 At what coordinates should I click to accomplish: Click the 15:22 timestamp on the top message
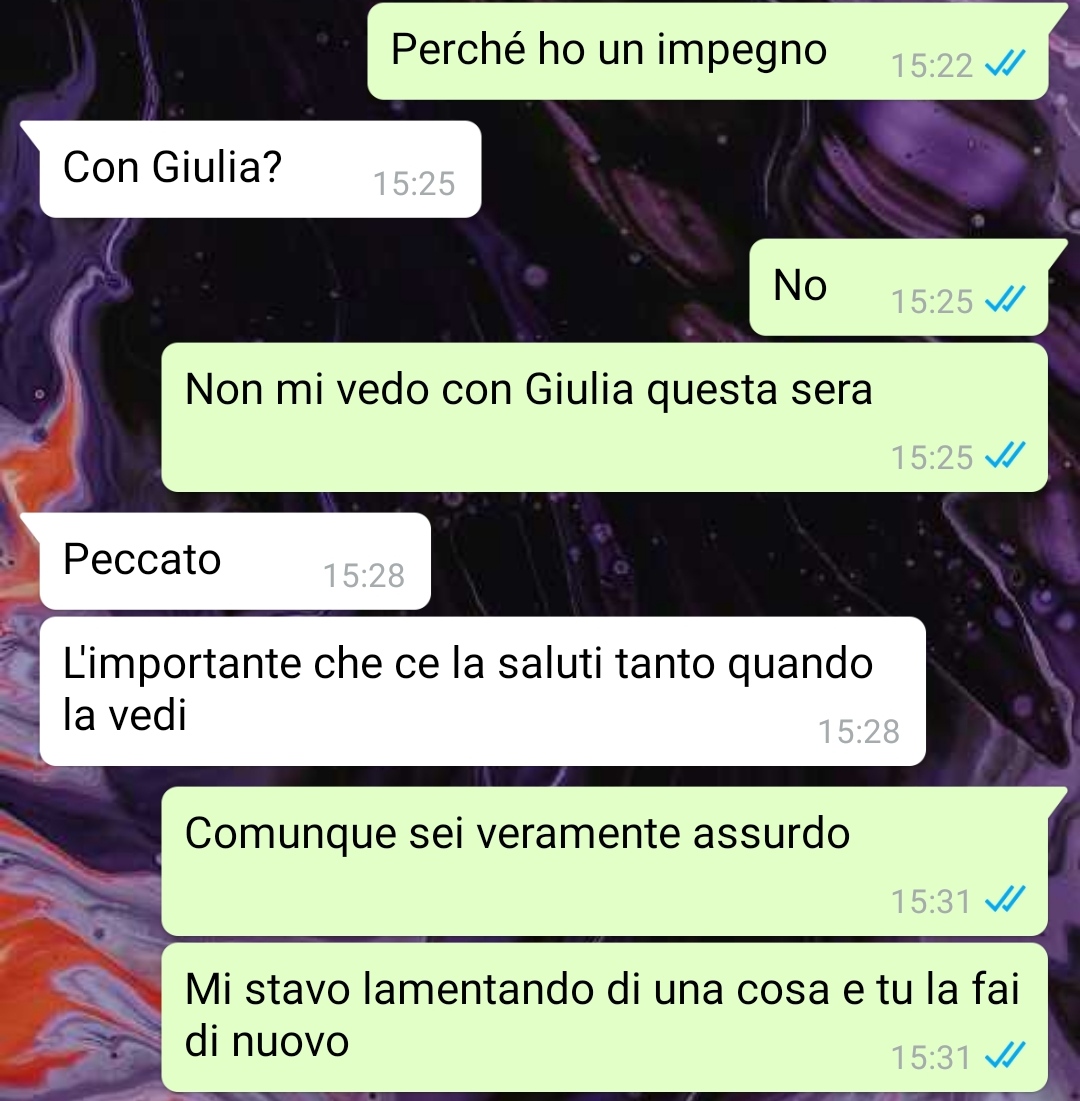[x=932, y=66]
